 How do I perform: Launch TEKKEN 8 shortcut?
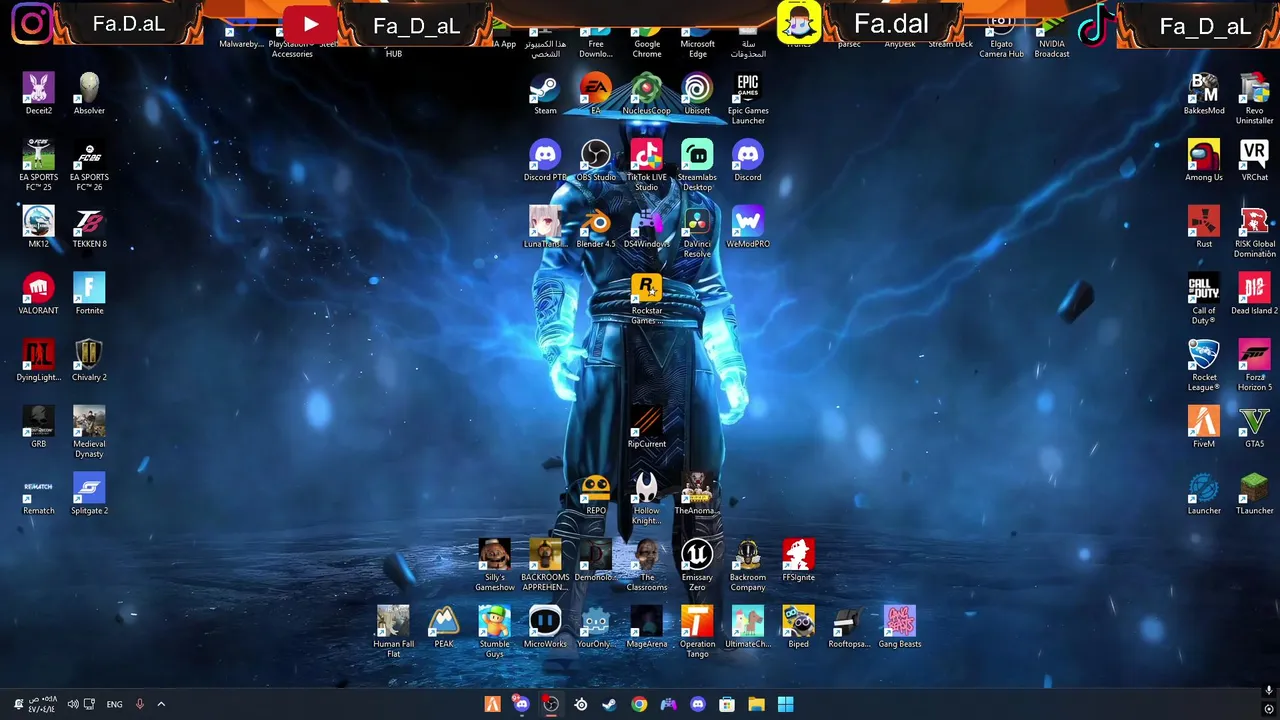tap(89, 228)
